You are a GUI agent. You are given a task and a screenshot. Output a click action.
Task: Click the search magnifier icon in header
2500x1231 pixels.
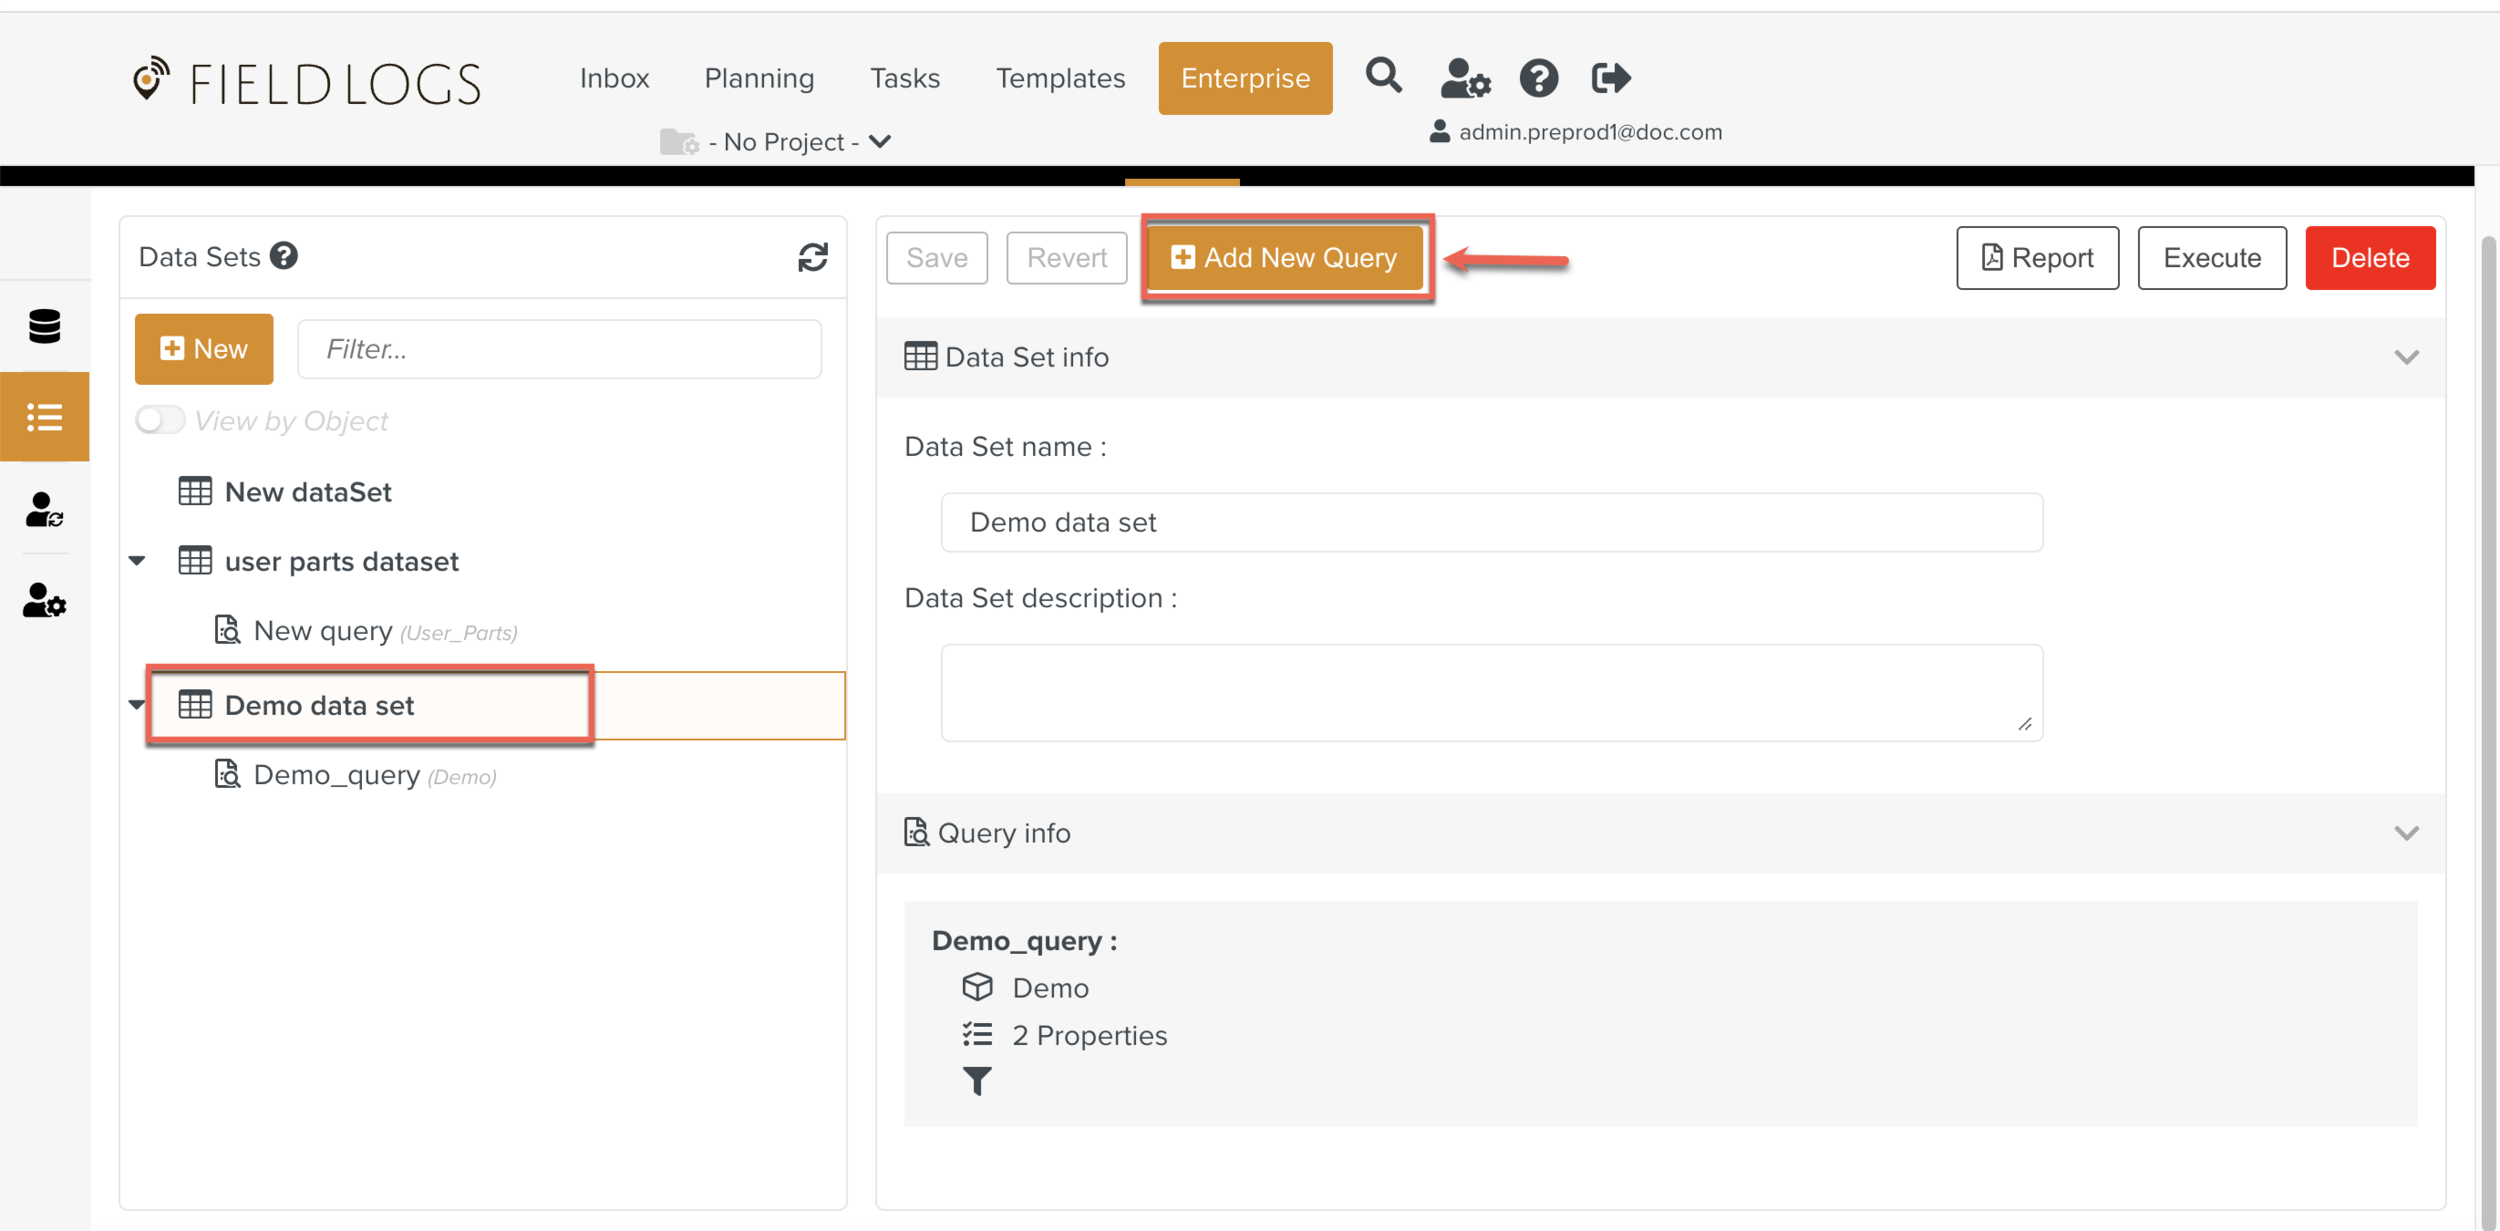(x=1383, y=76)
